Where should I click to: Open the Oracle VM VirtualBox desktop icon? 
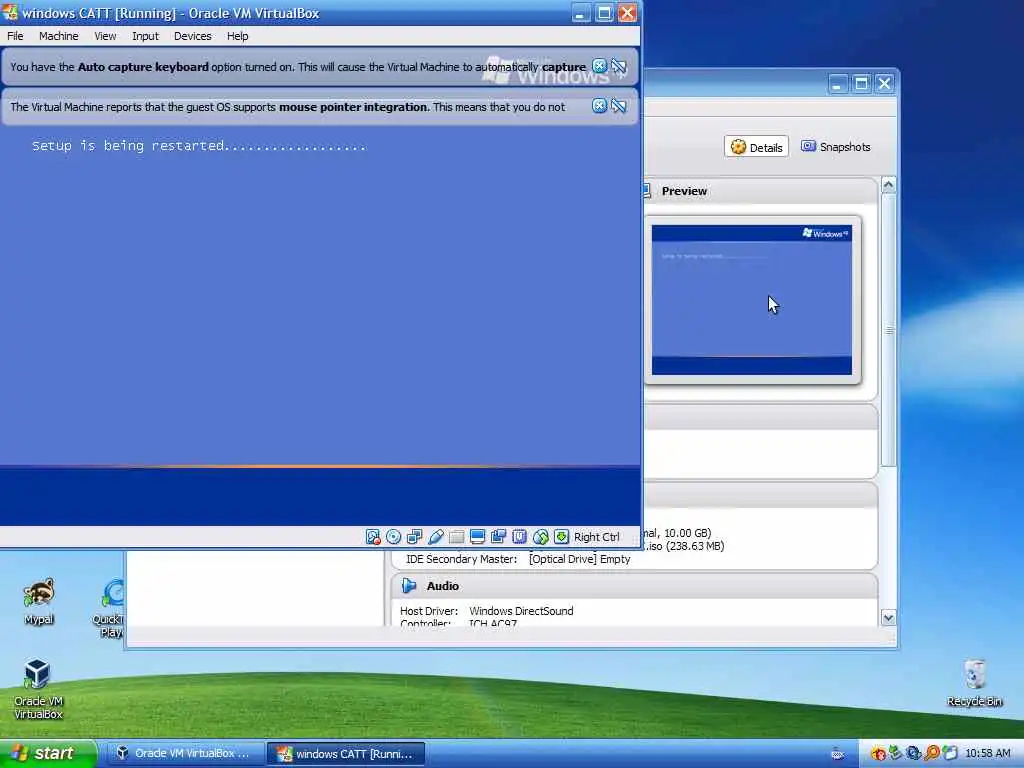[38, 689]
